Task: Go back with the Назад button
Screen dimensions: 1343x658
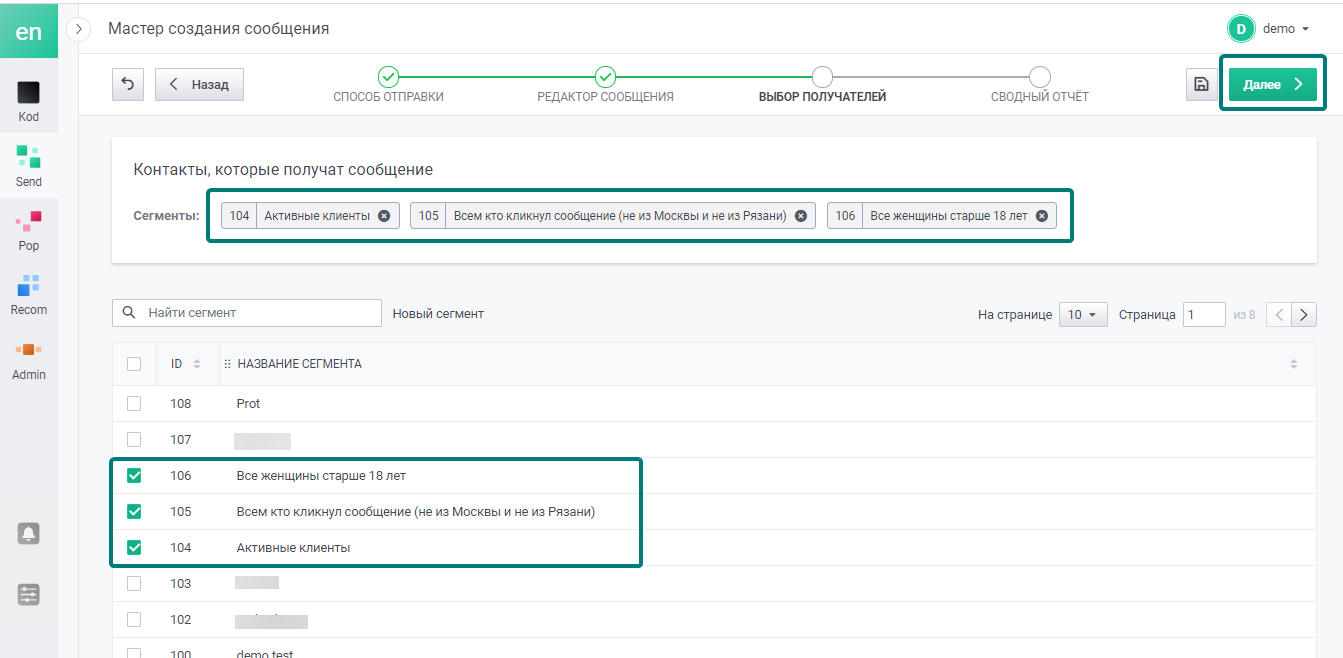Action: pos(199,85)
